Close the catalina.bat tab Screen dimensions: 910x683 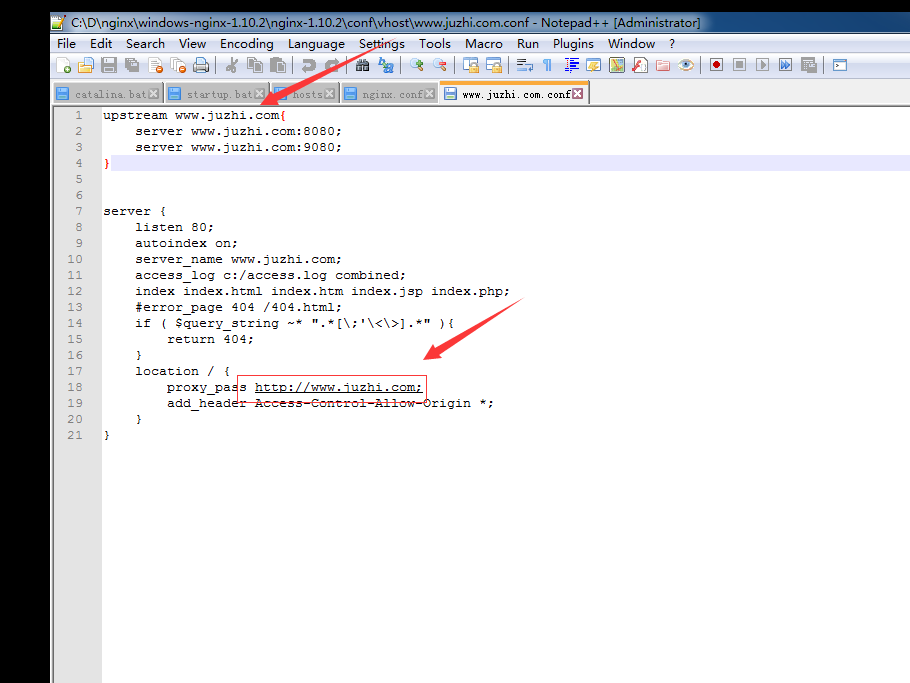click(153, 94)
